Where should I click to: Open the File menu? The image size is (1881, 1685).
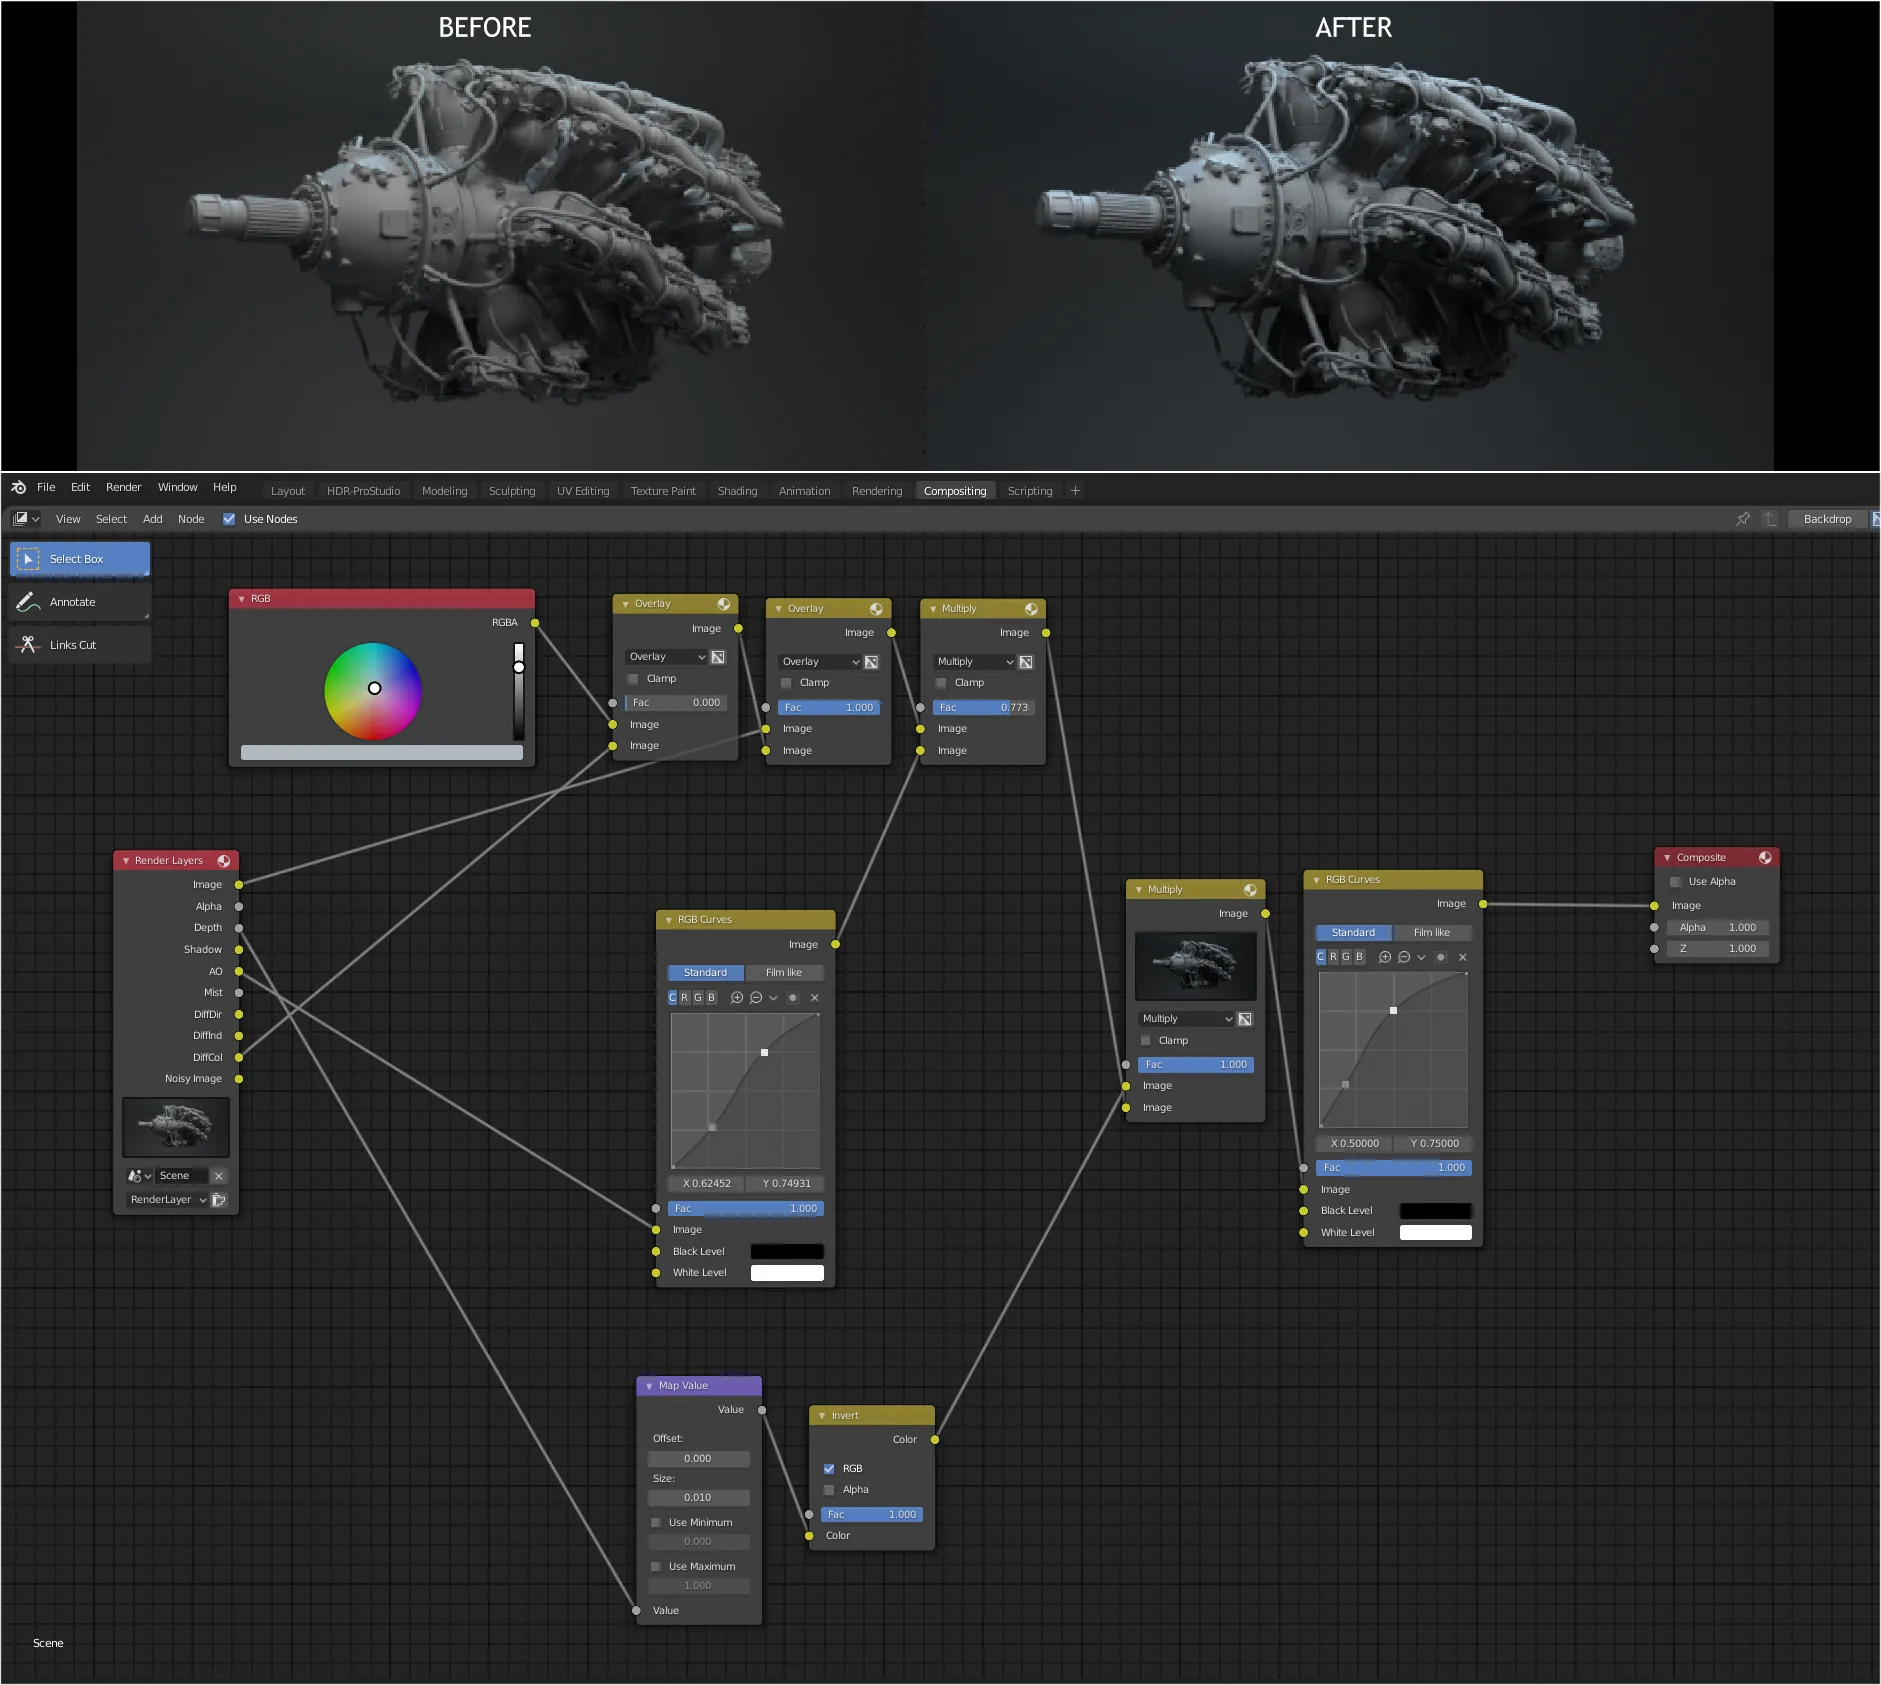pos(46,488)
